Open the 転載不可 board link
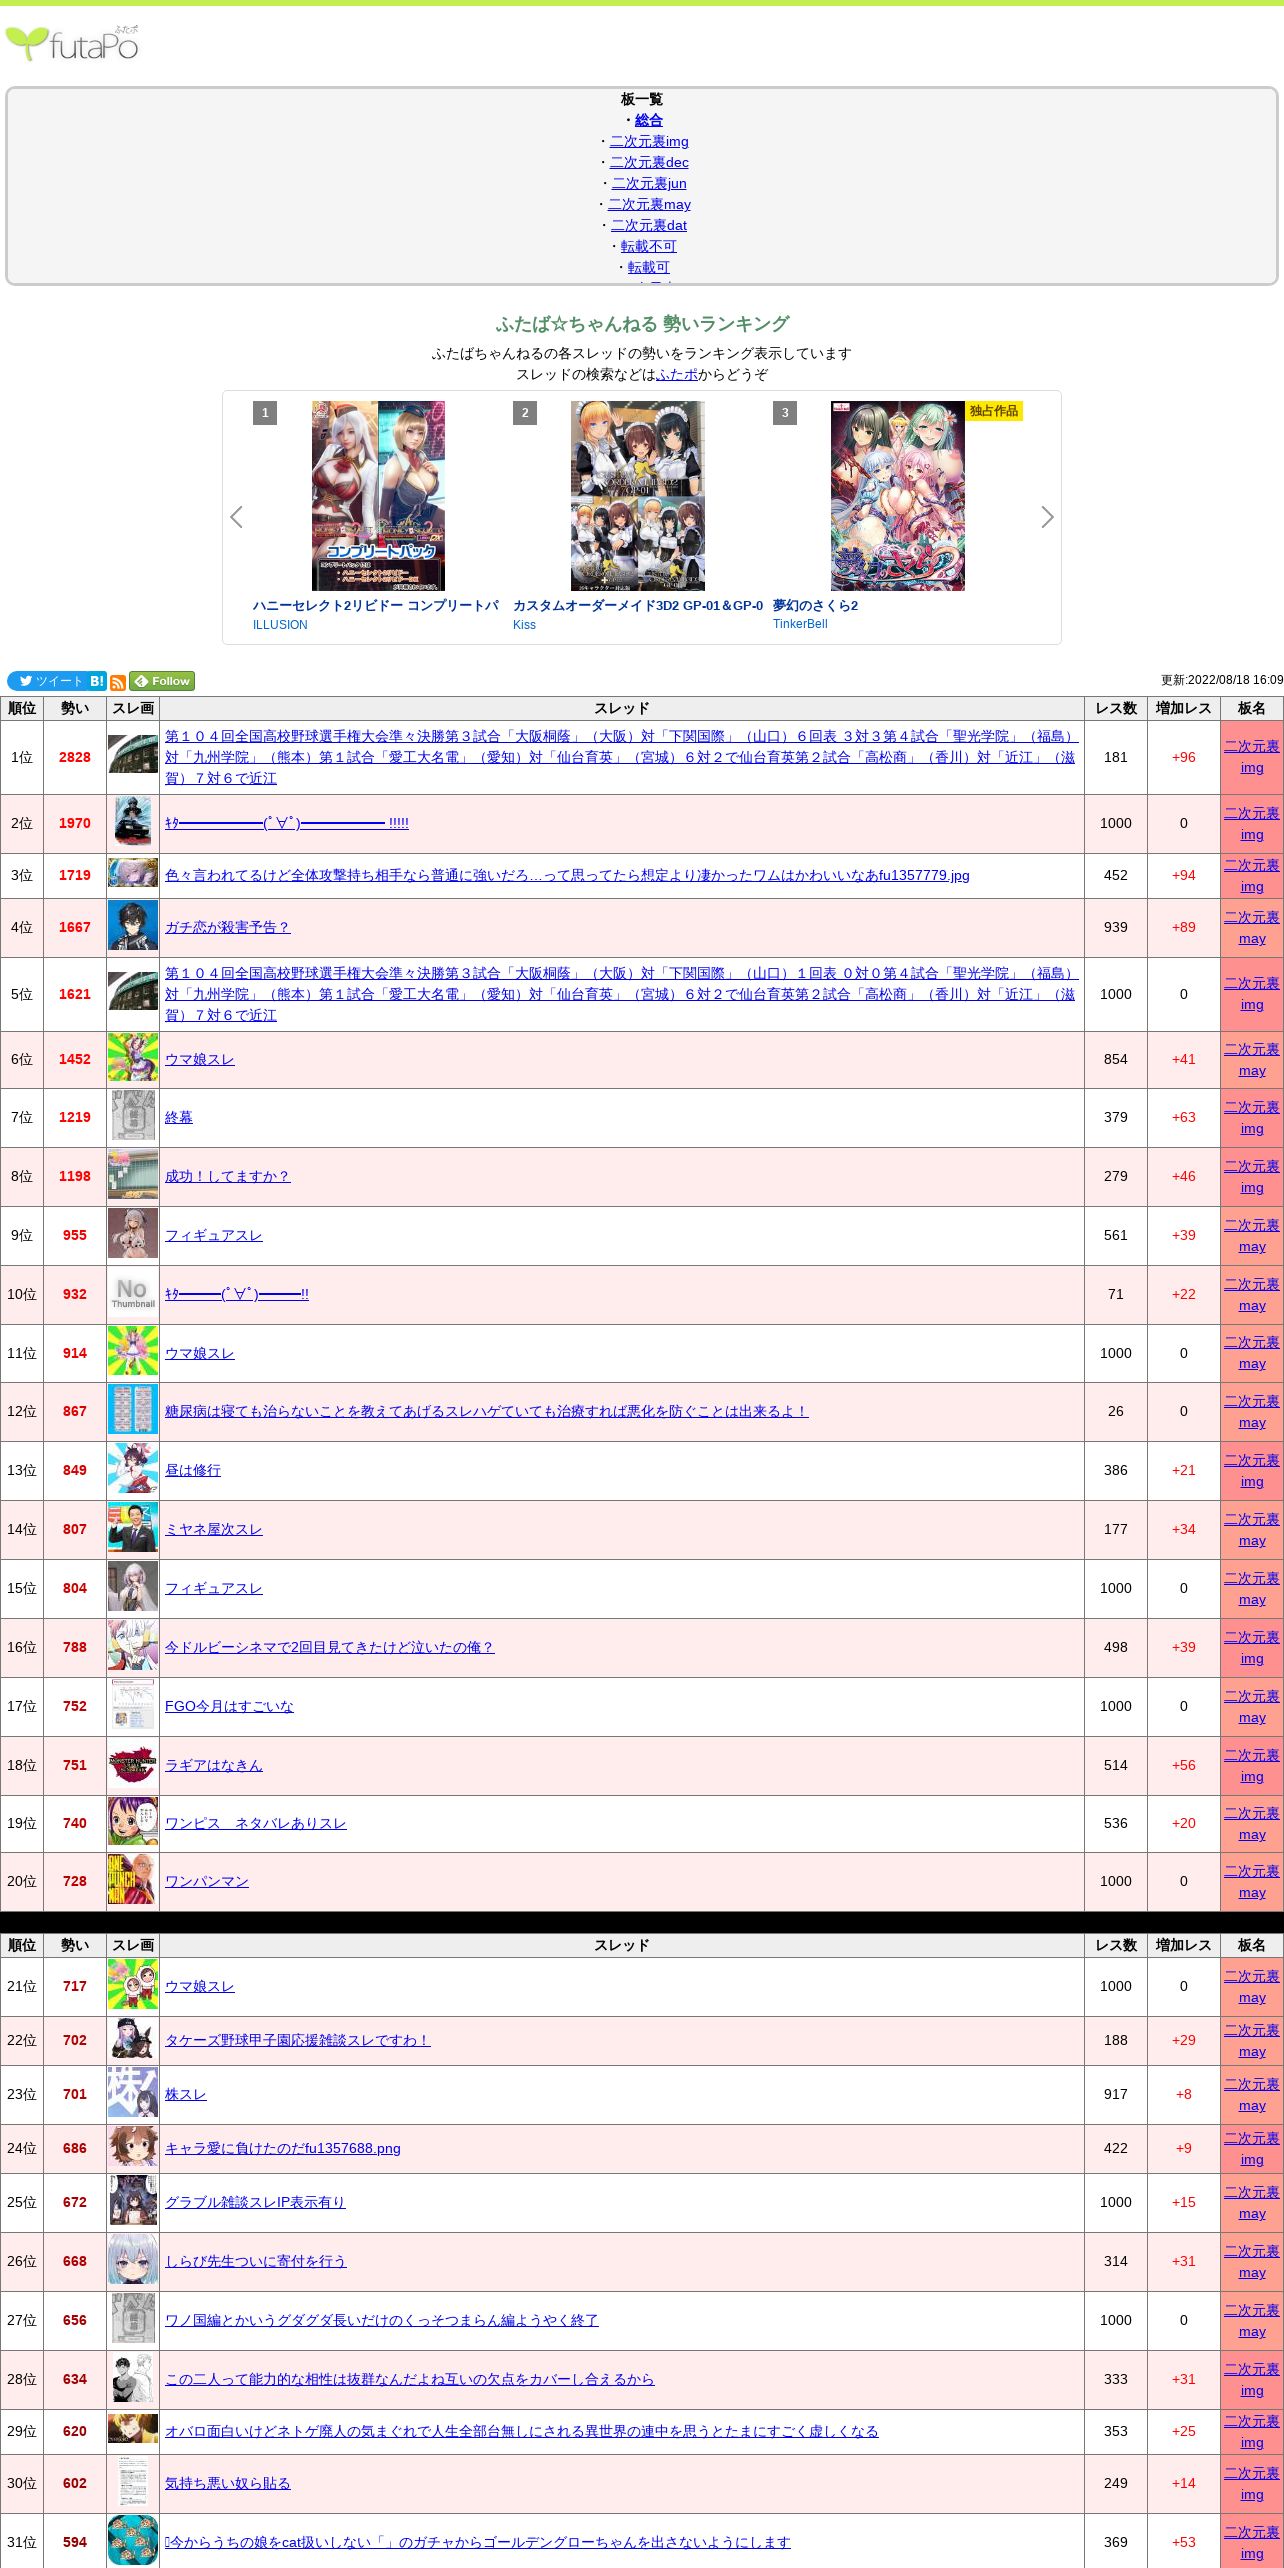 click(x=649, y=246)
